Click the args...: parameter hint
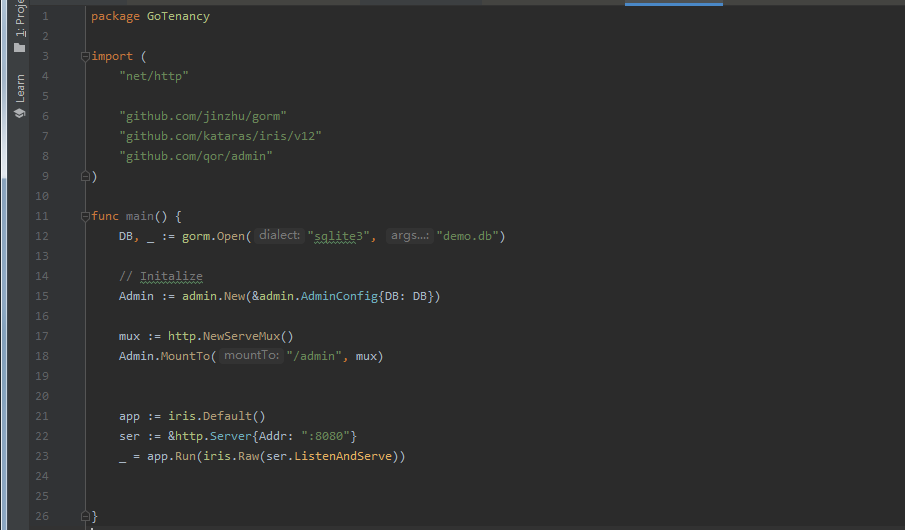 click(410, 235)
